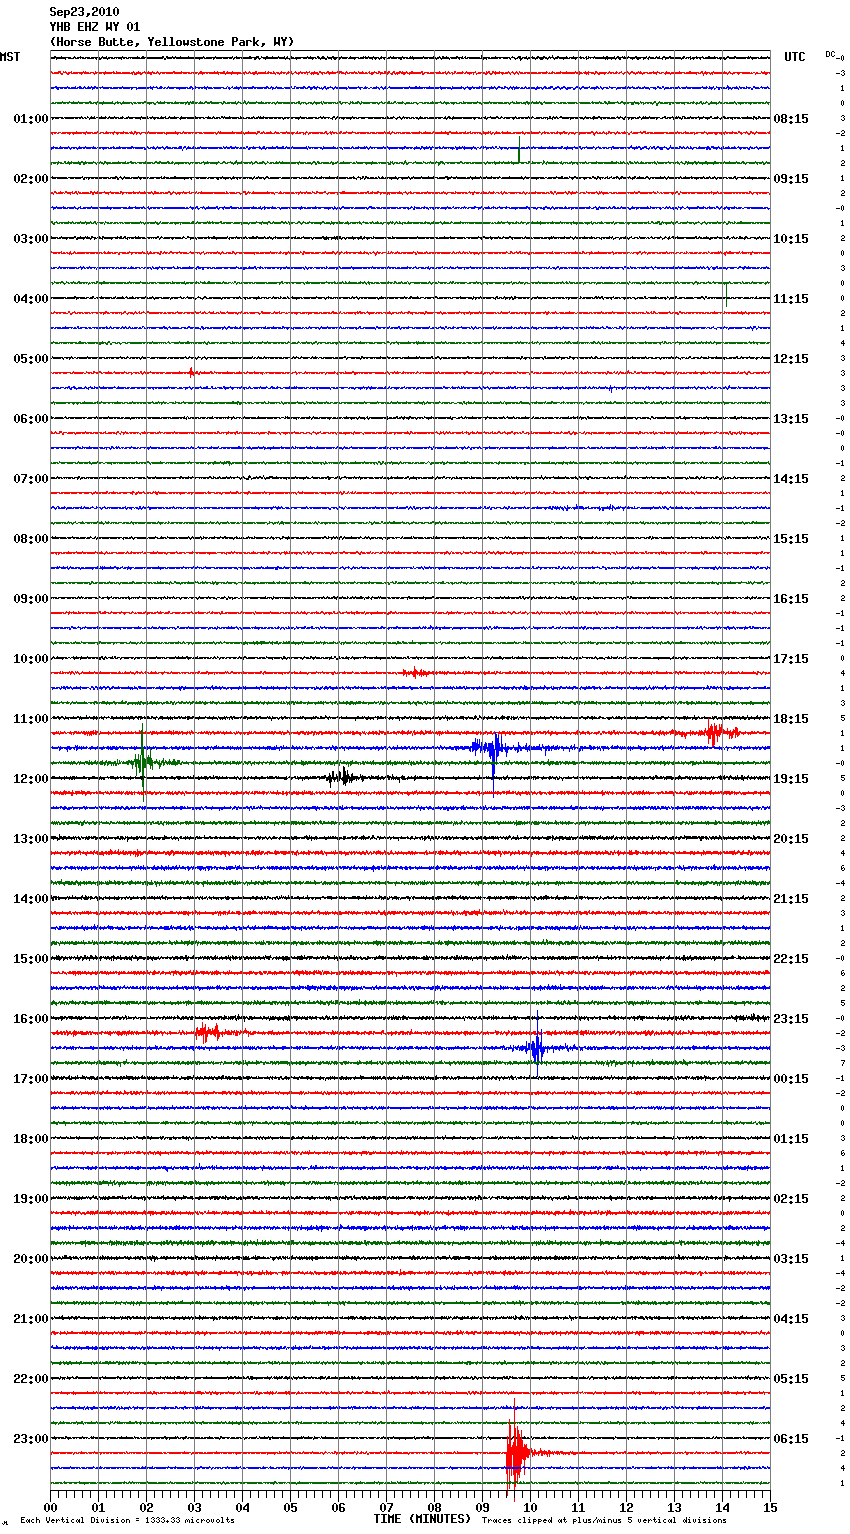
Task: Select the "10:00" MST hour label
Action: (x=31, y=659)
